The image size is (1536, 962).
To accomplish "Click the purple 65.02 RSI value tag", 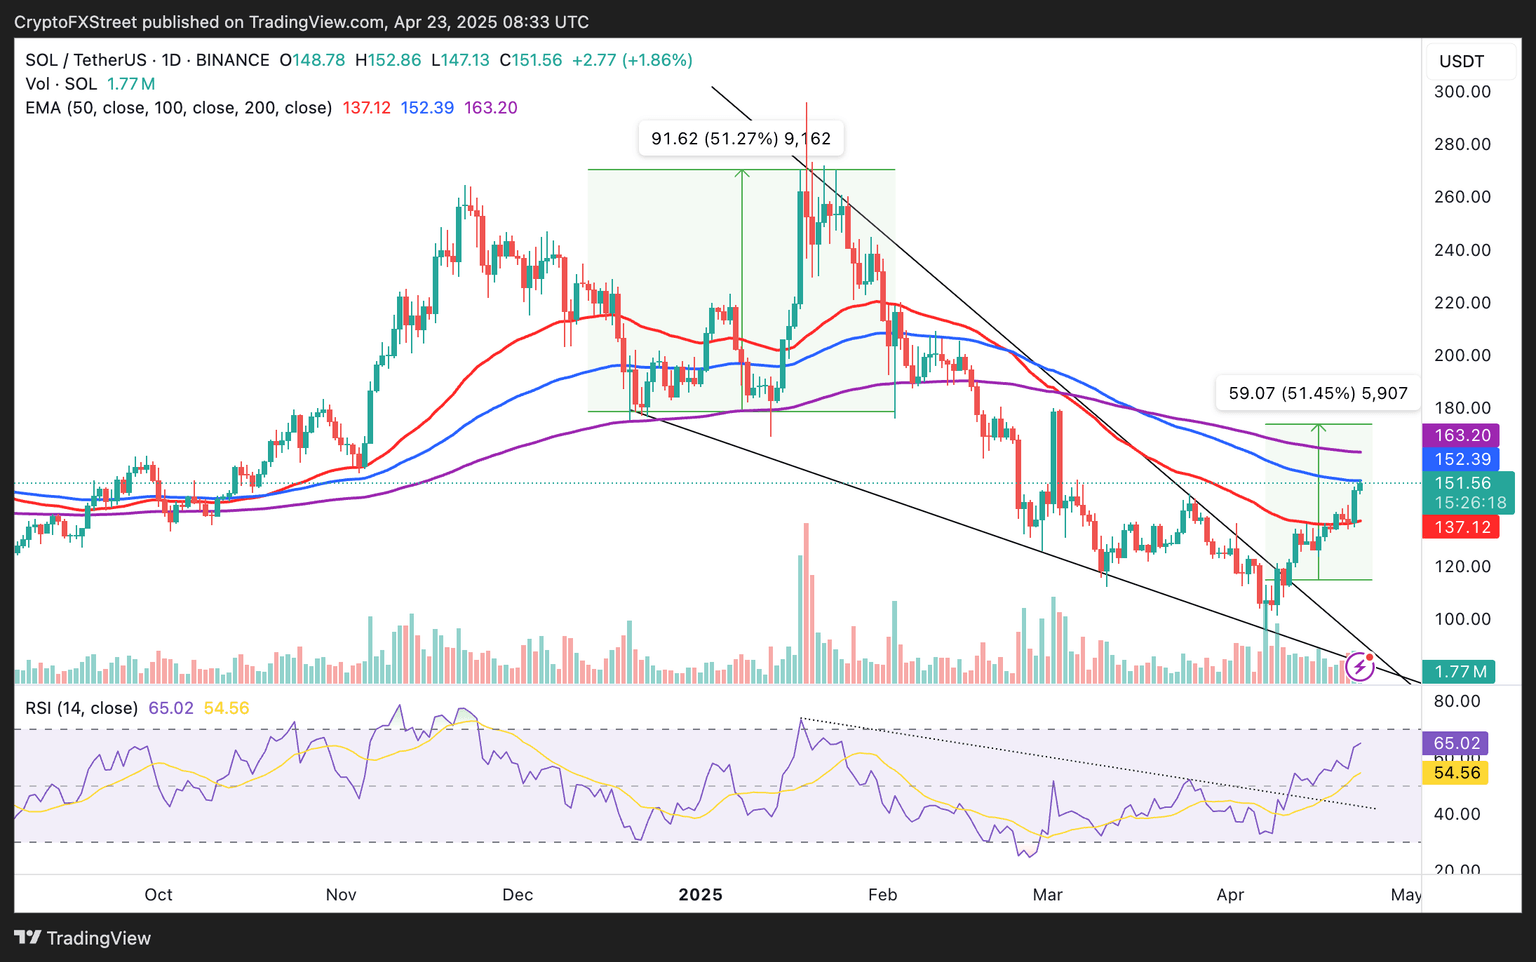I will coord(1456,743).
